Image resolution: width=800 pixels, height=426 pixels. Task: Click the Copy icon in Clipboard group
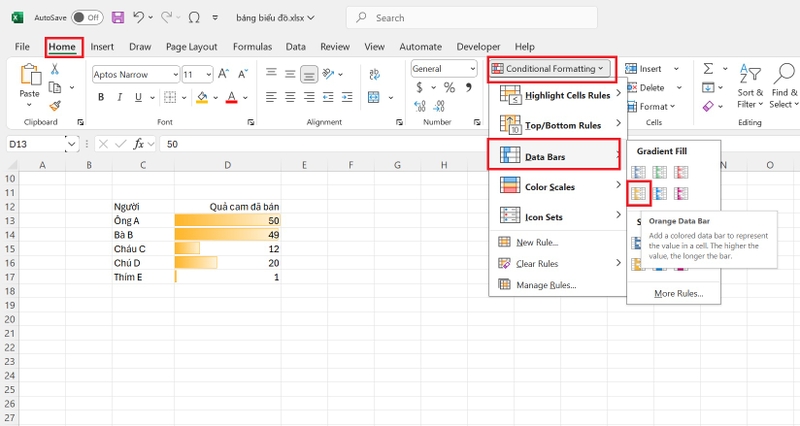pos(55,87)
